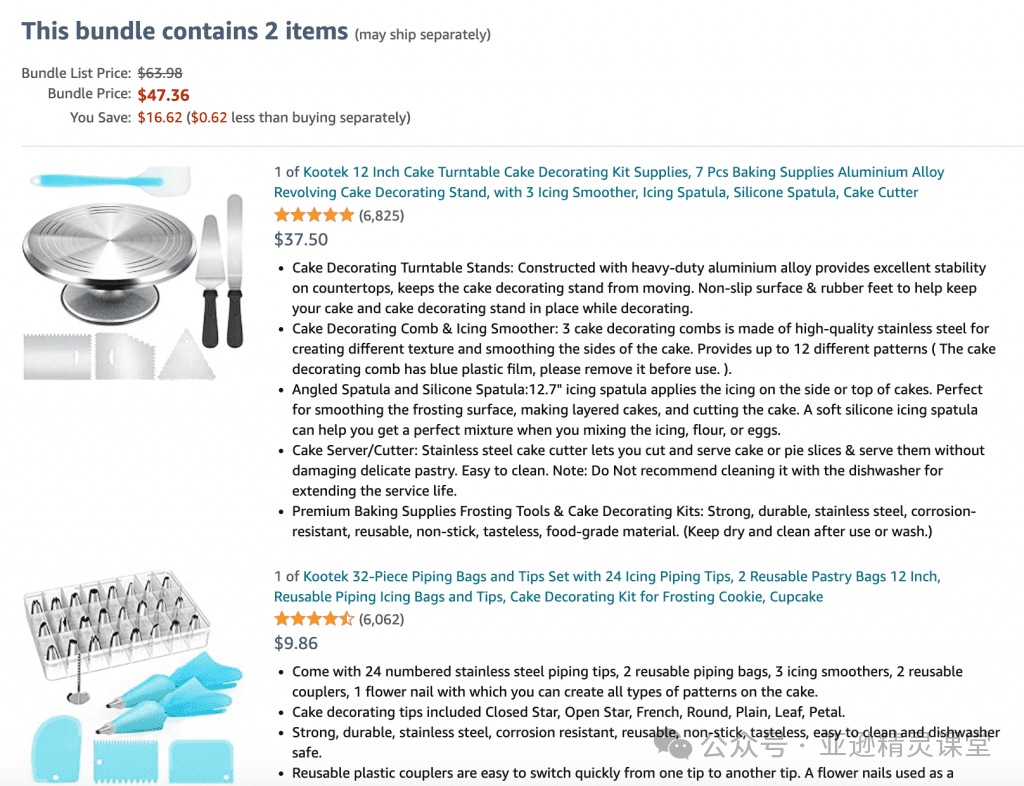Screen dimensions: 1024x786
Task: Click the black-handled angled spatulas in the image
Action: 221,270
